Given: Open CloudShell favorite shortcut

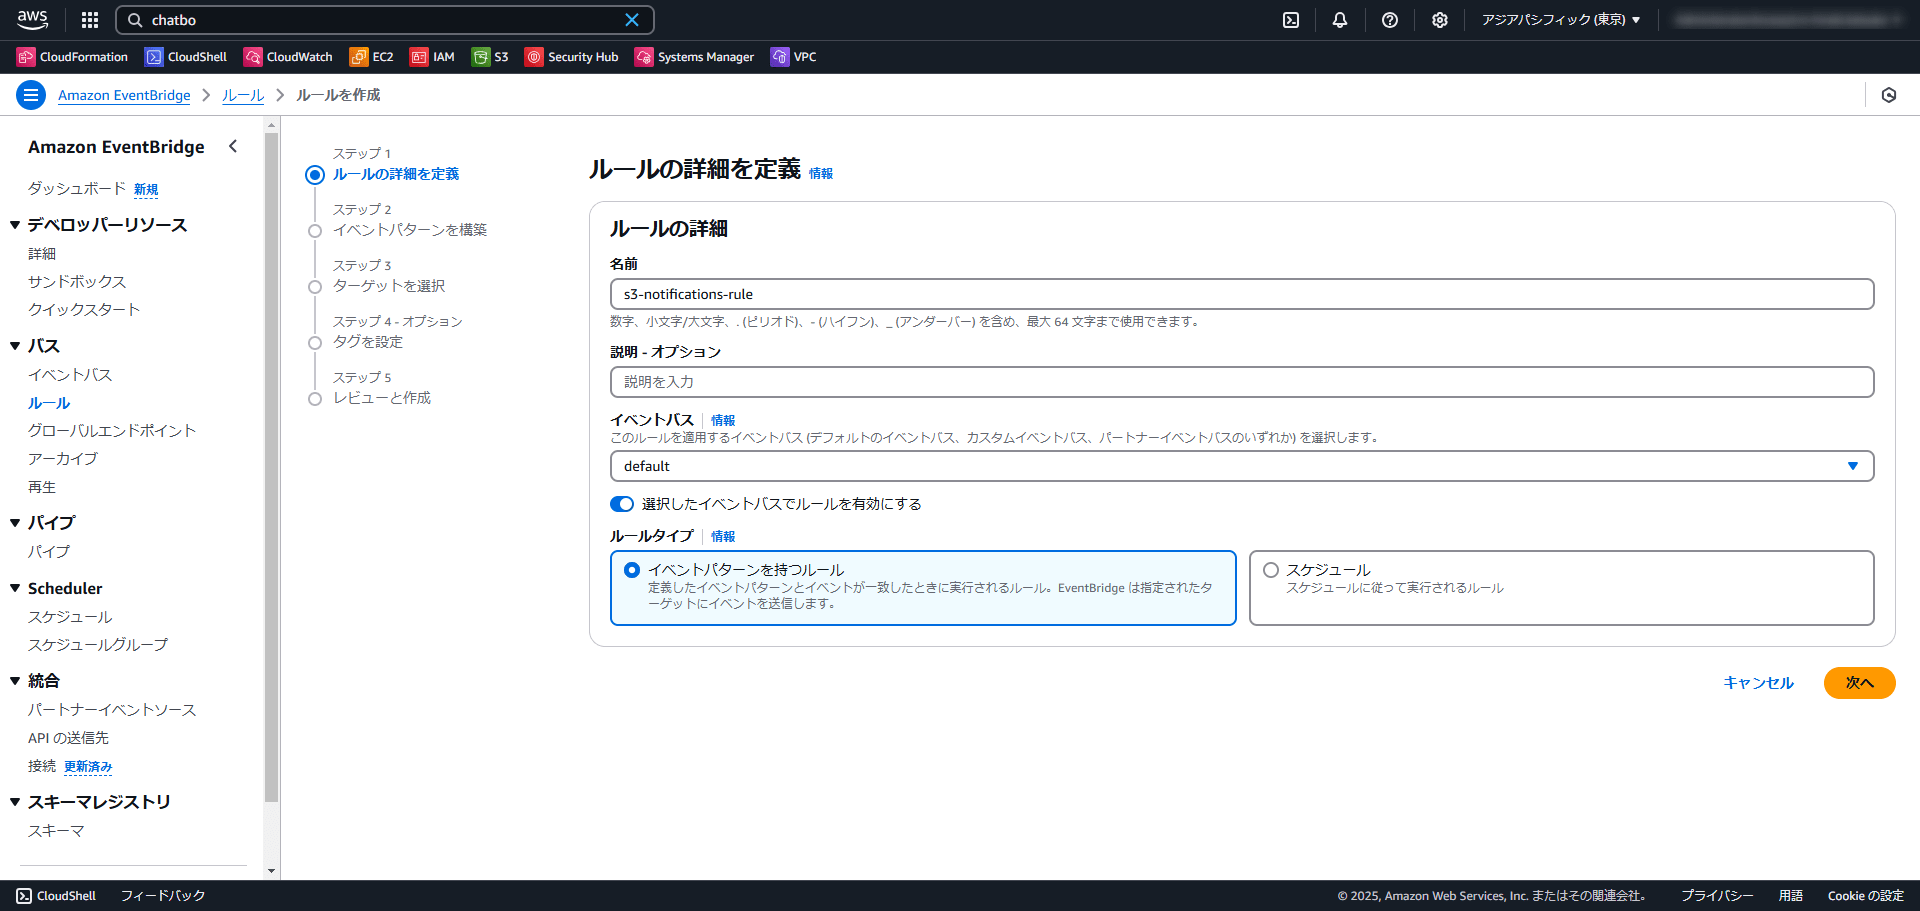Looking at the screenshot, I should pyautogui.click(x=186, y=57).
